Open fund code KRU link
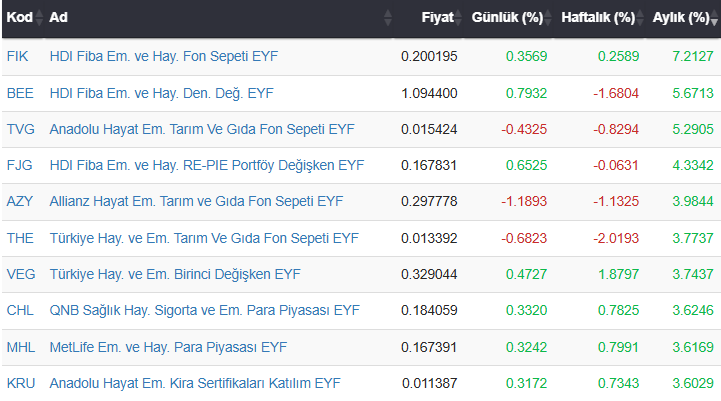This screenshot has height=401, width=721. [21, 383]
